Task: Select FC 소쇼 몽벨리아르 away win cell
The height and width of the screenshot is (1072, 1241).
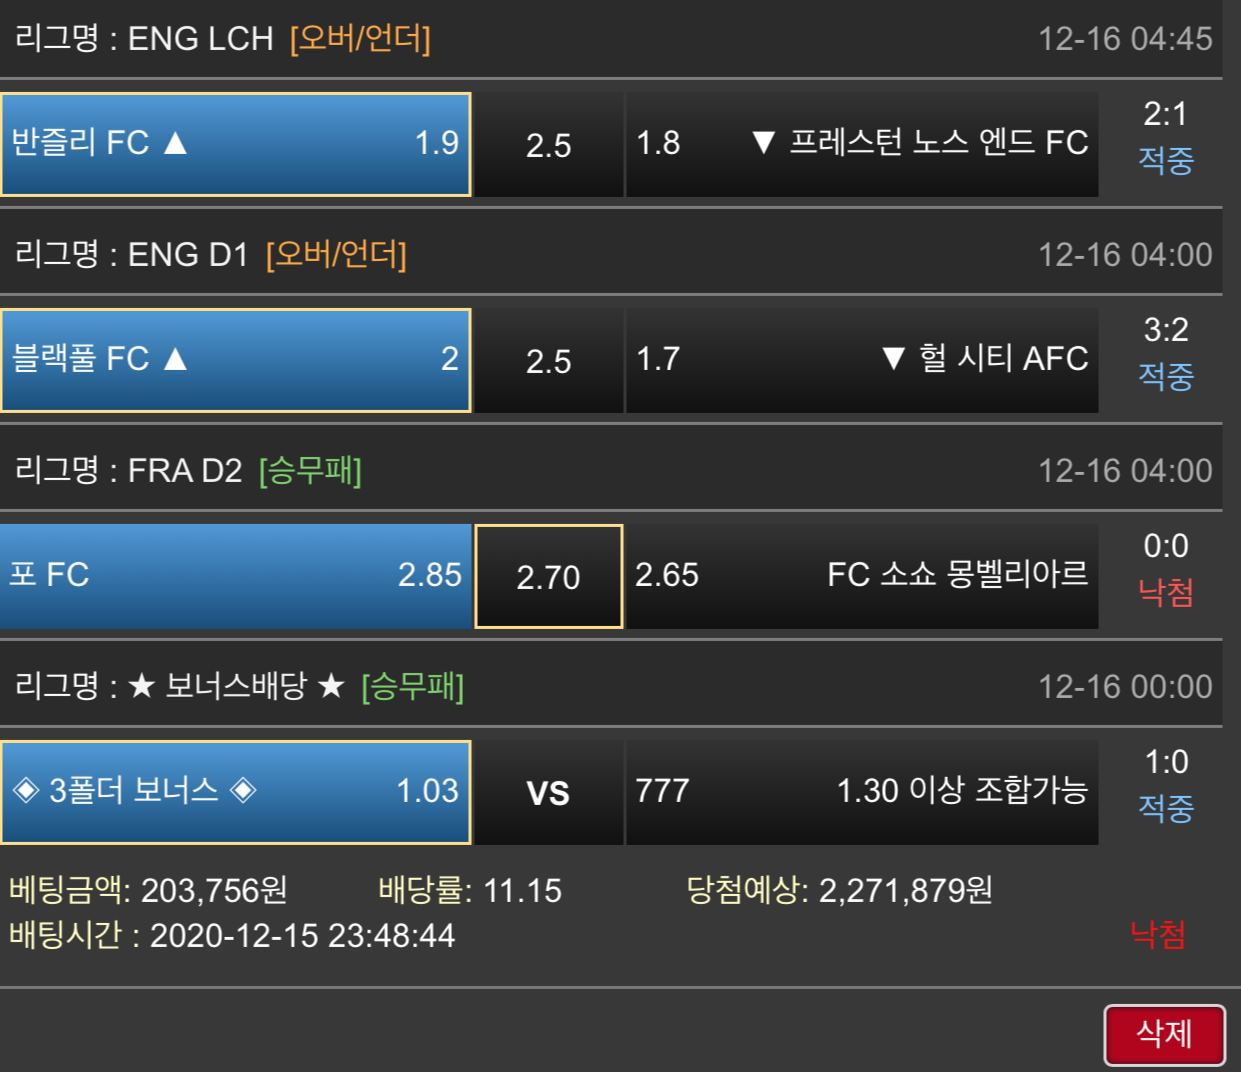Action: [861, 576]
